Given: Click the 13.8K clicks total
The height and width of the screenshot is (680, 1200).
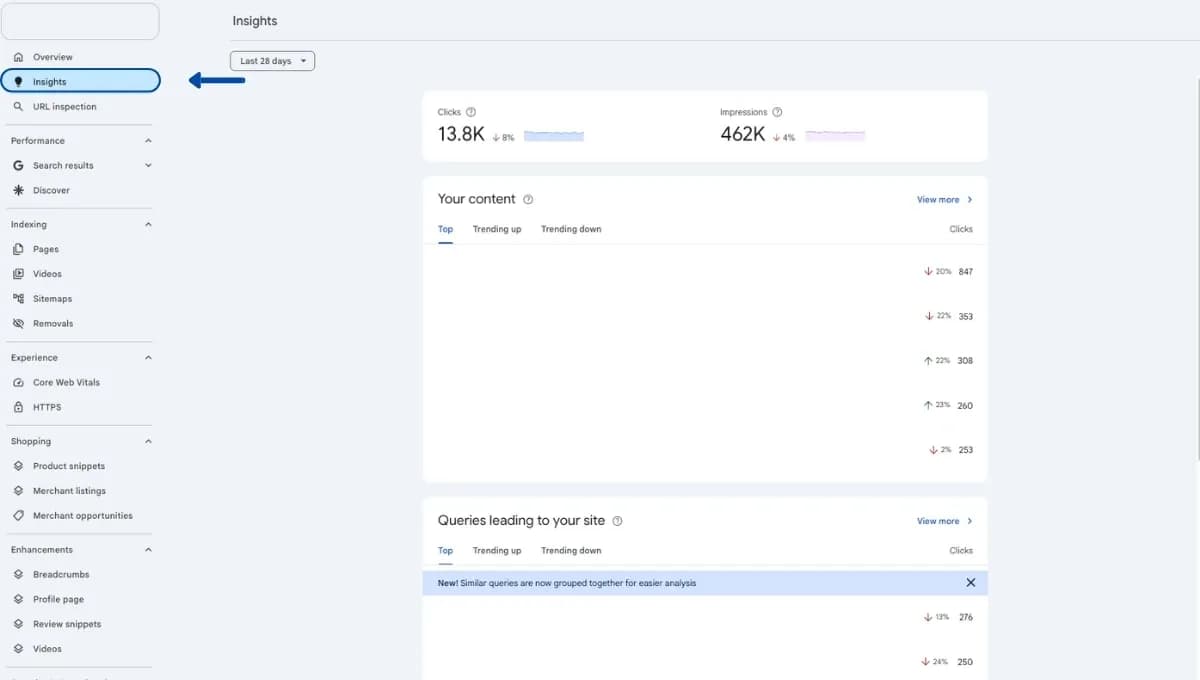Looking at the screenshot, I should click(461, 134).
